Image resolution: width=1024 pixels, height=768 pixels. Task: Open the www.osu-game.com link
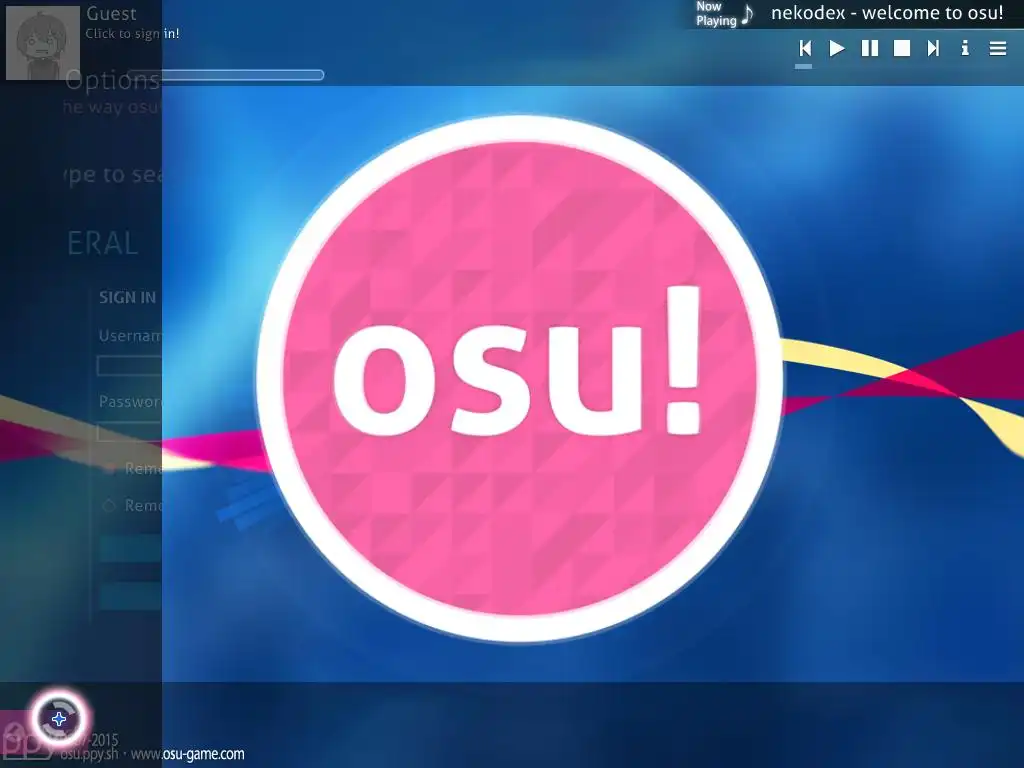(188, 754)
